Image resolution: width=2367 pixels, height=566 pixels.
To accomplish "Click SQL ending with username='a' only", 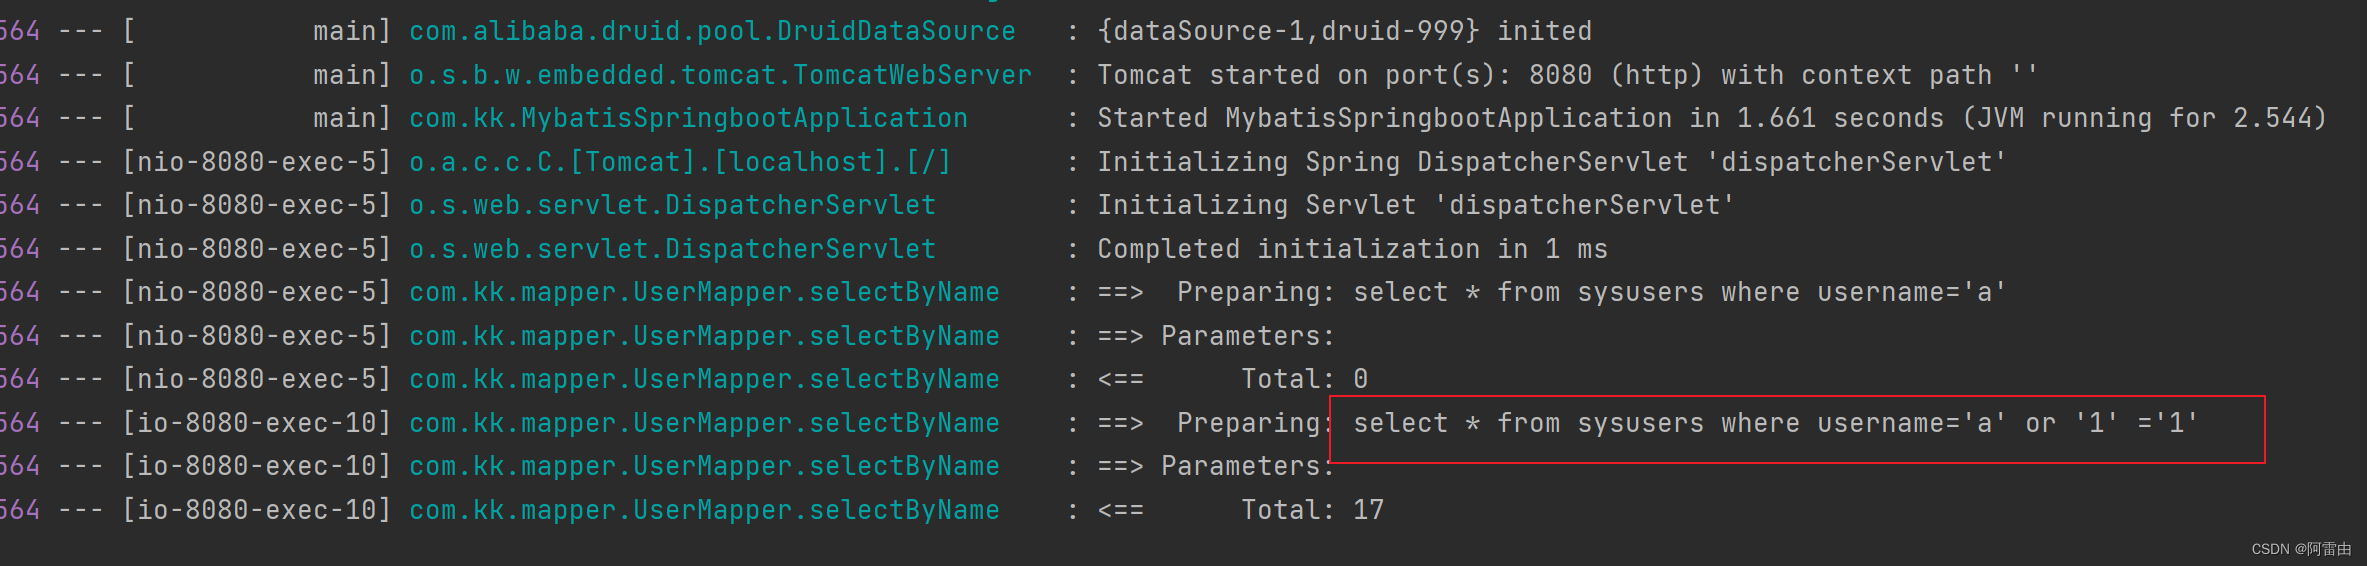I will [1679, 292].
